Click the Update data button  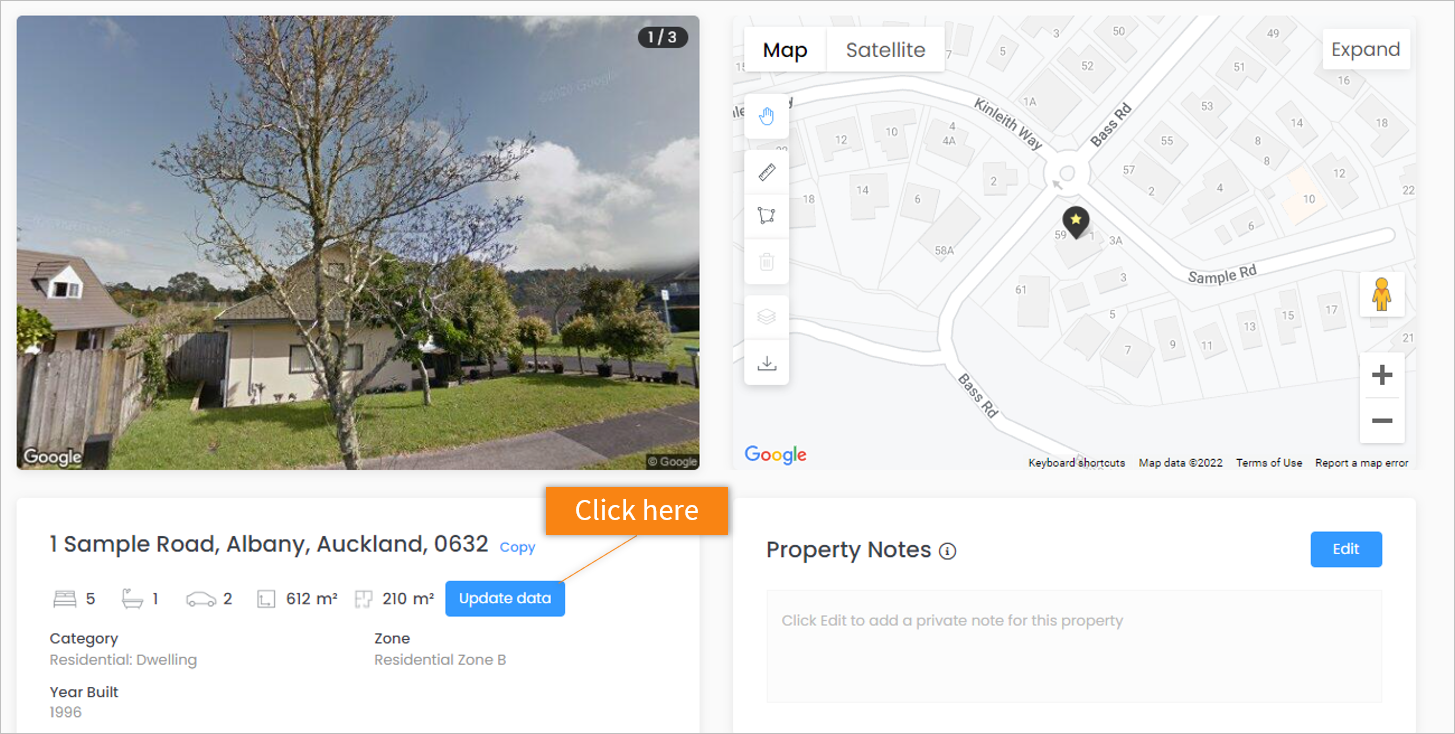click(x=505, y=598)
